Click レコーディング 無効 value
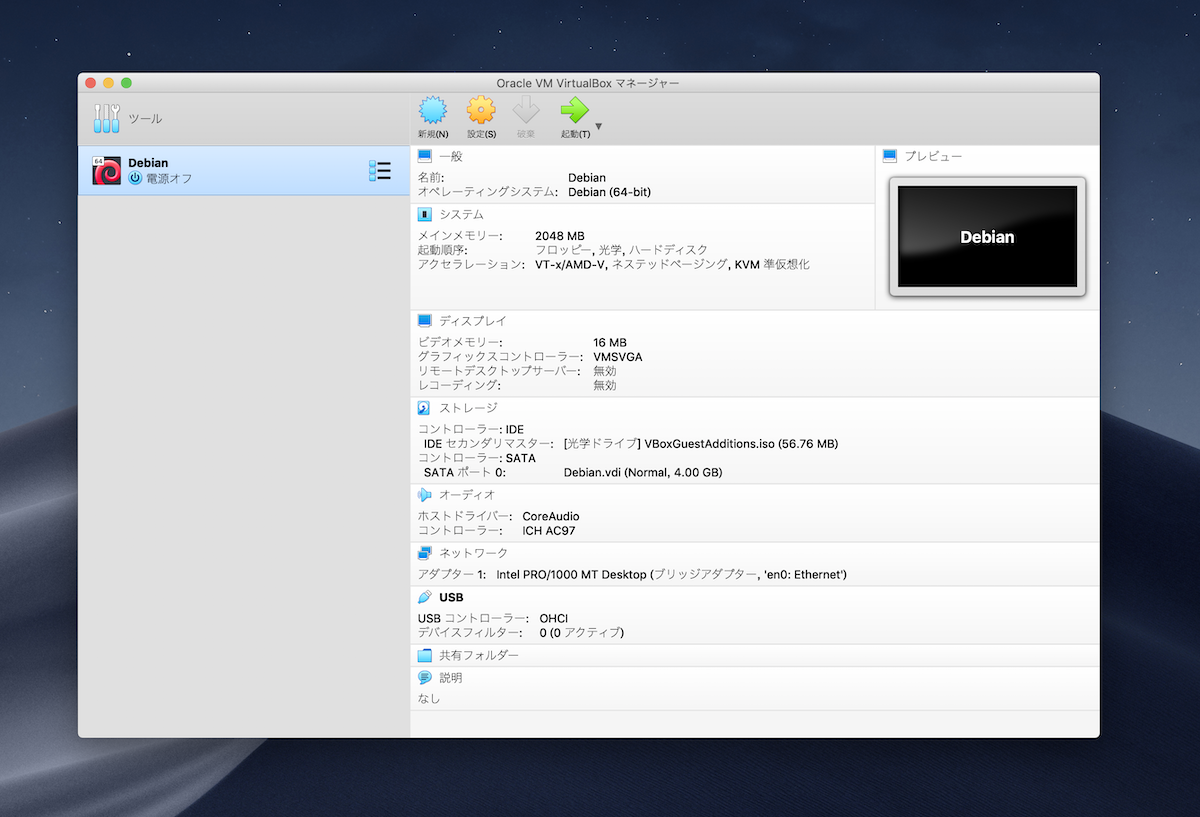The image size is (1200, 817). point(605,385)
